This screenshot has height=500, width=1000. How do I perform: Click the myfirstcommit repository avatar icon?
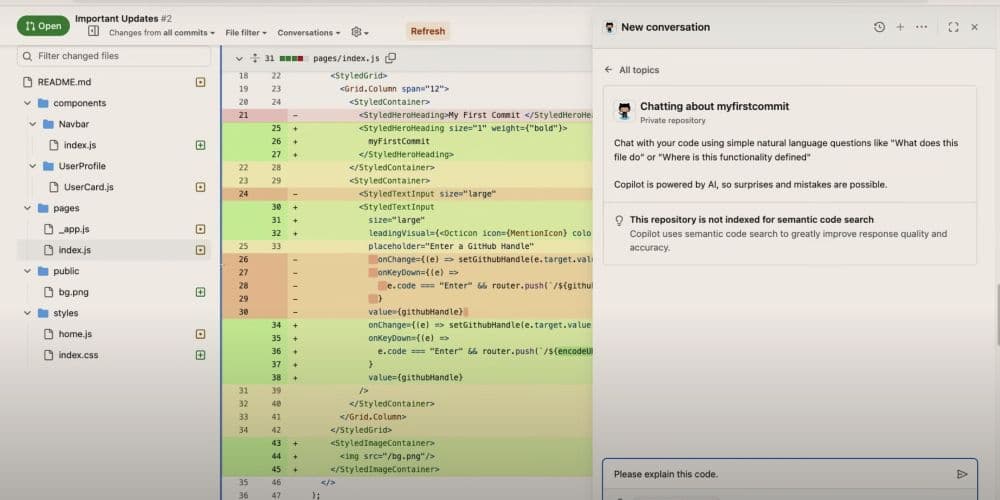(624, 110)
